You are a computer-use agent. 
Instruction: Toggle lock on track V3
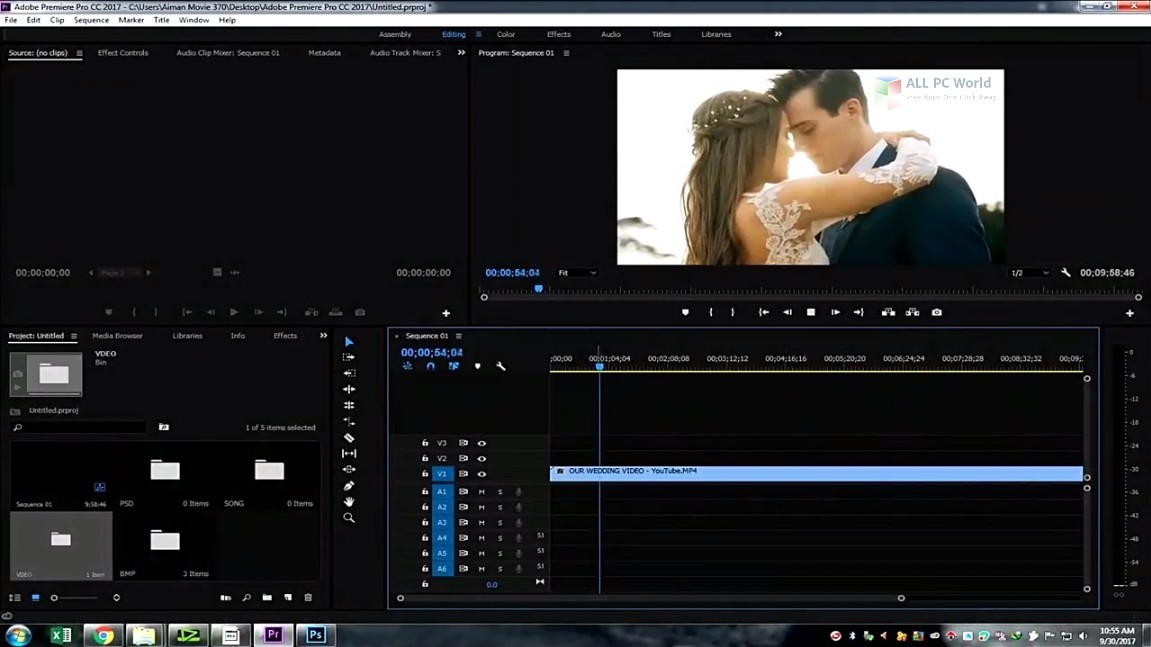tap(425, 443)
